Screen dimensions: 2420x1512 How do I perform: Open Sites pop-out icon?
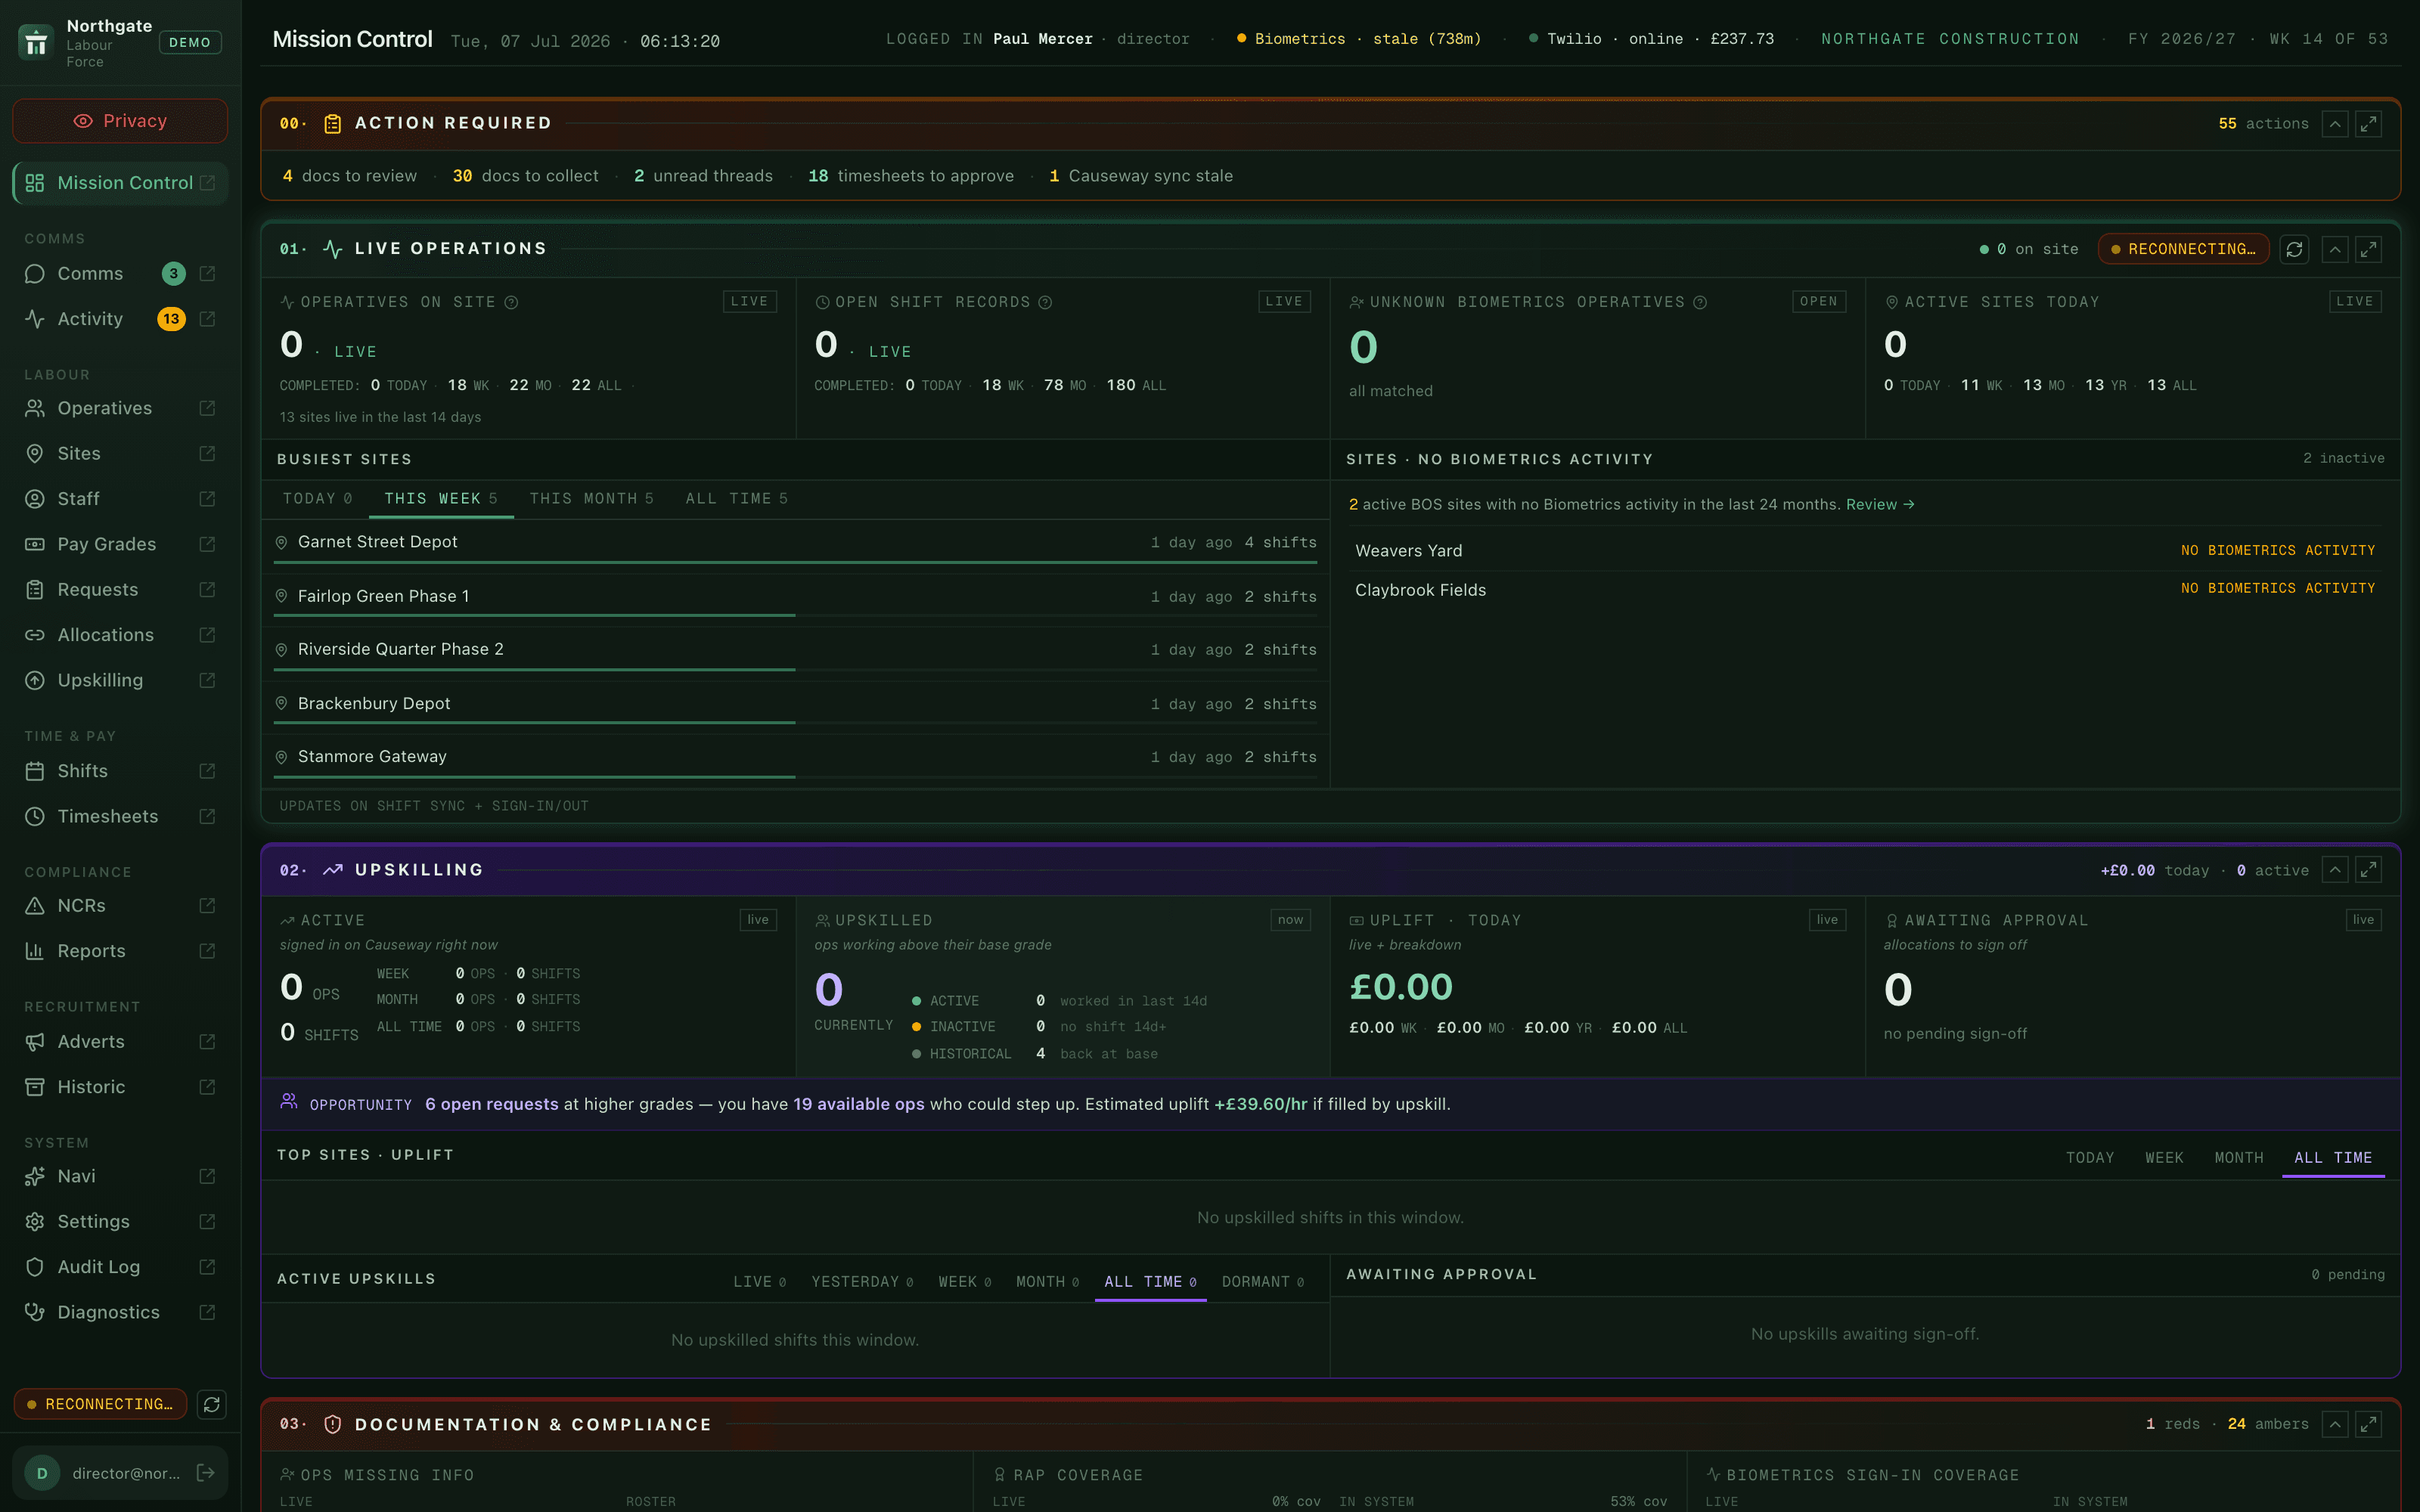(x=207, y=453)
